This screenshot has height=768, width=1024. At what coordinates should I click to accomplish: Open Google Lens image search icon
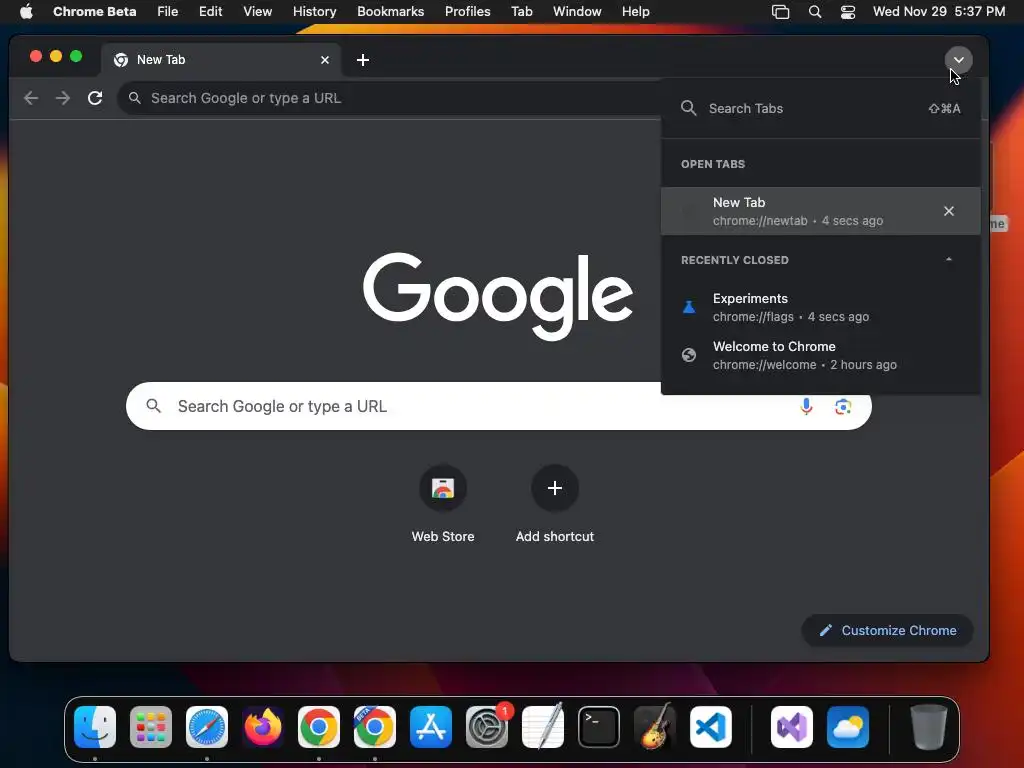click(x=843, y=406)
